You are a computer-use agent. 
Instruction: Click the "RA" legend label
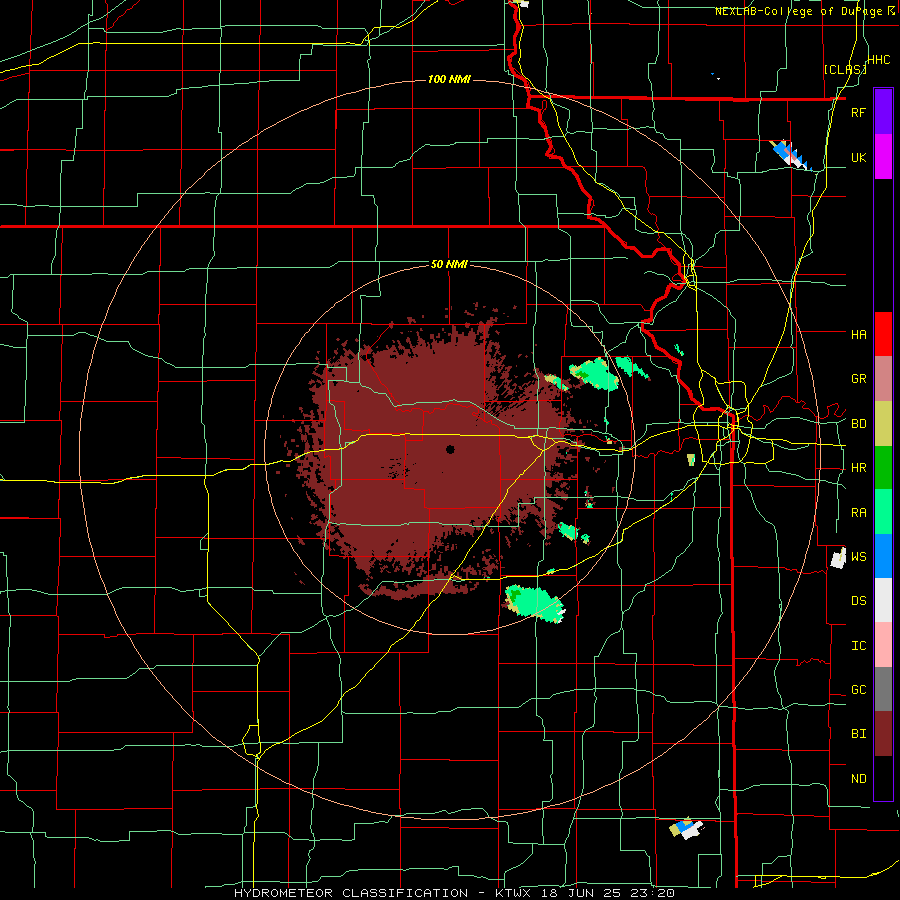point(858,513)
